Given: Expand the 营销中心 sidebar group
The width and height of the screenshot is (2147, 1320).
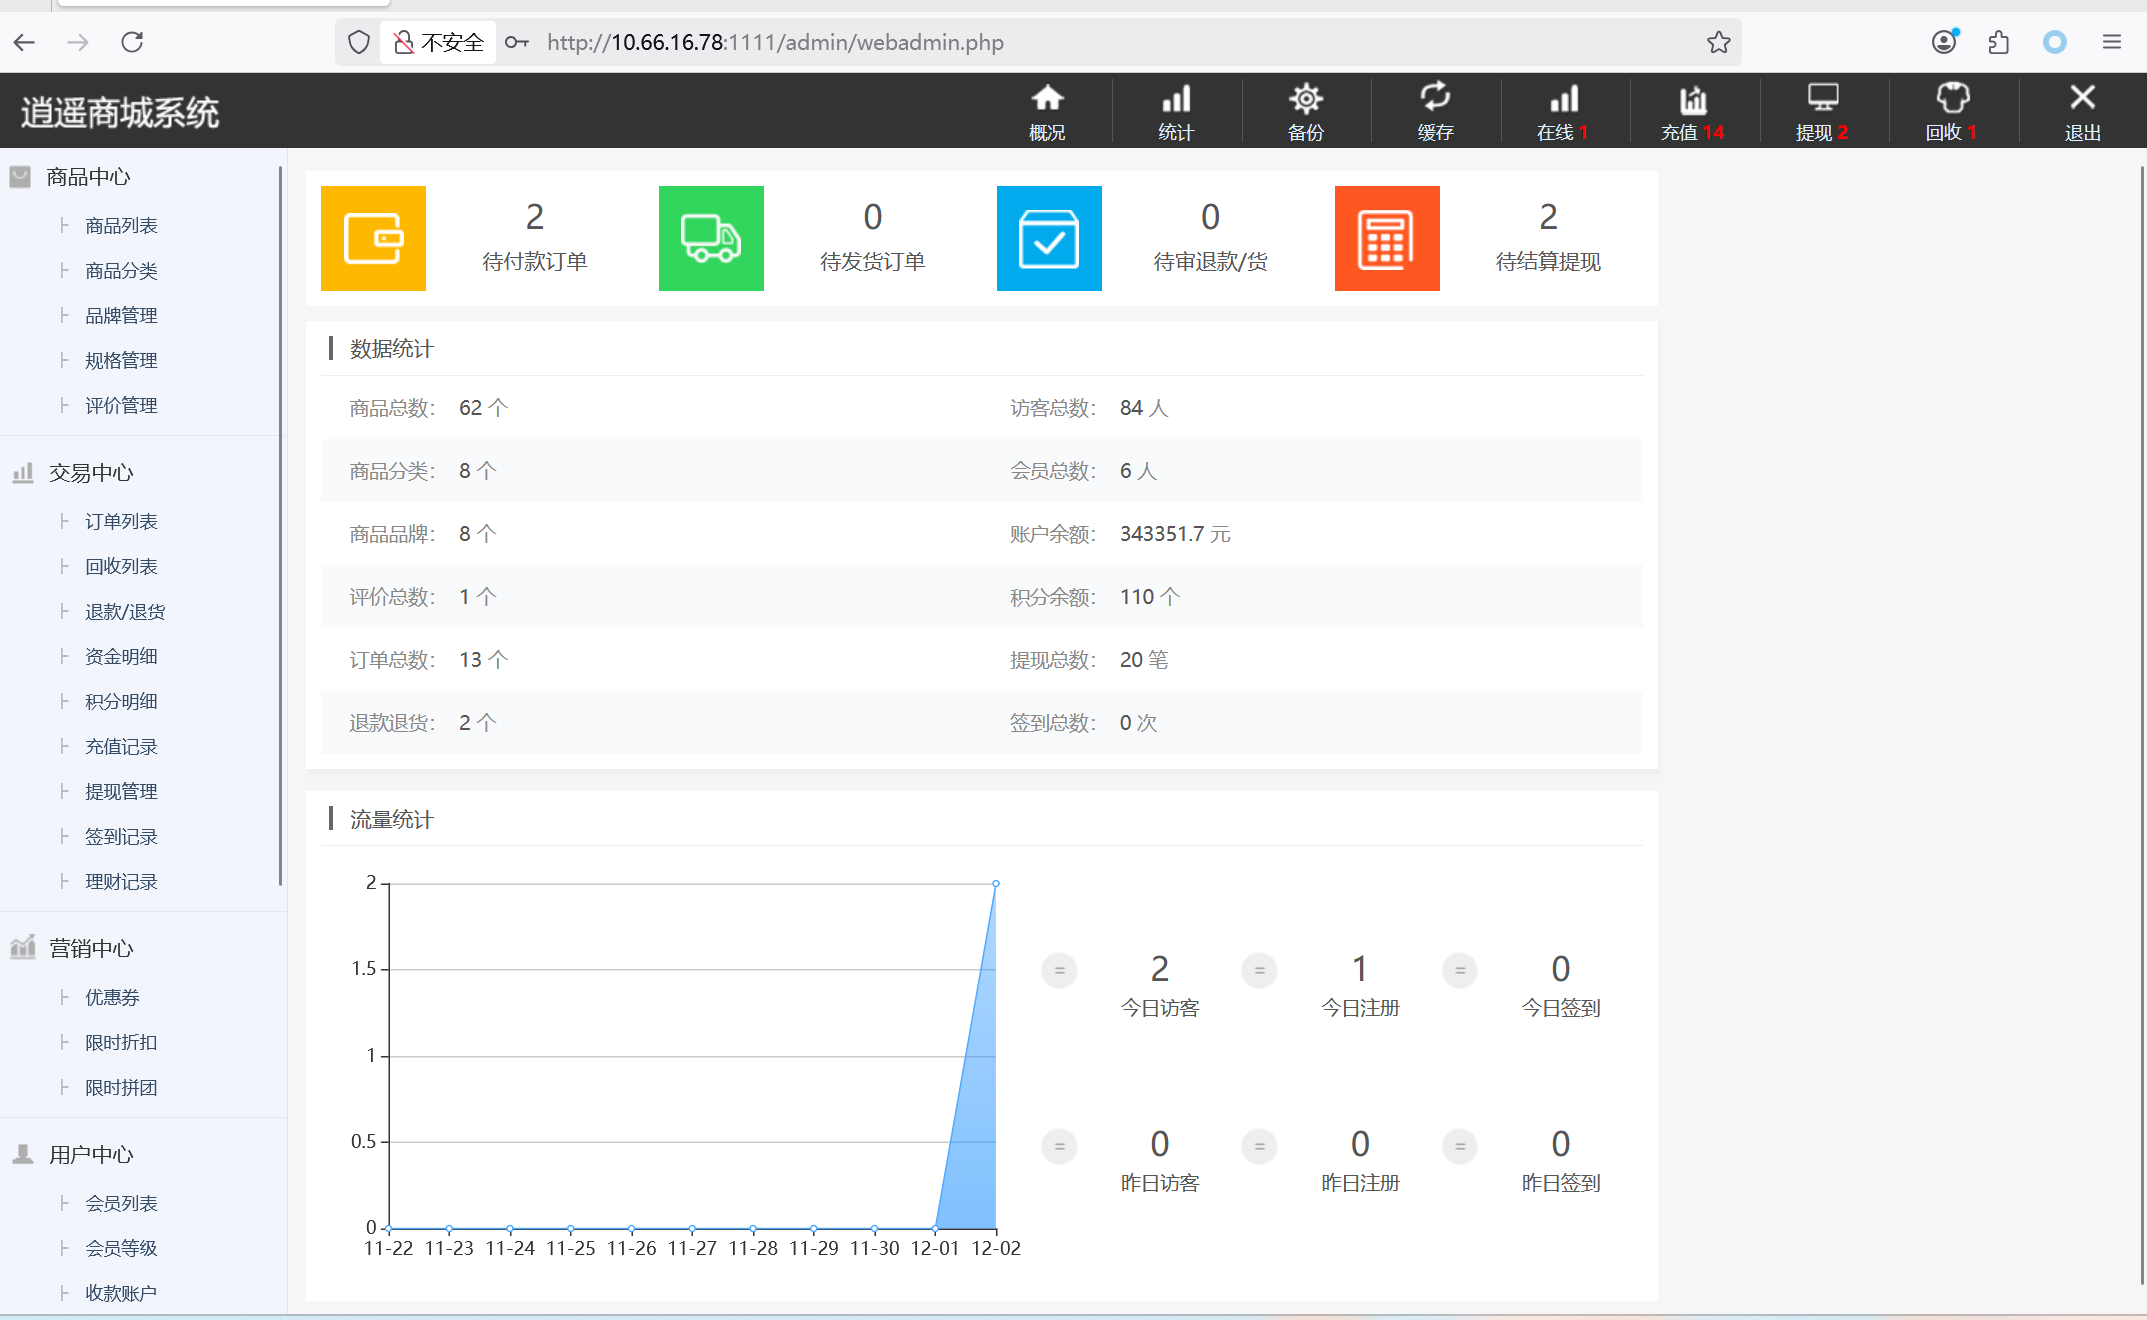Looking at the screenshot, I should (x=90, y=949).
